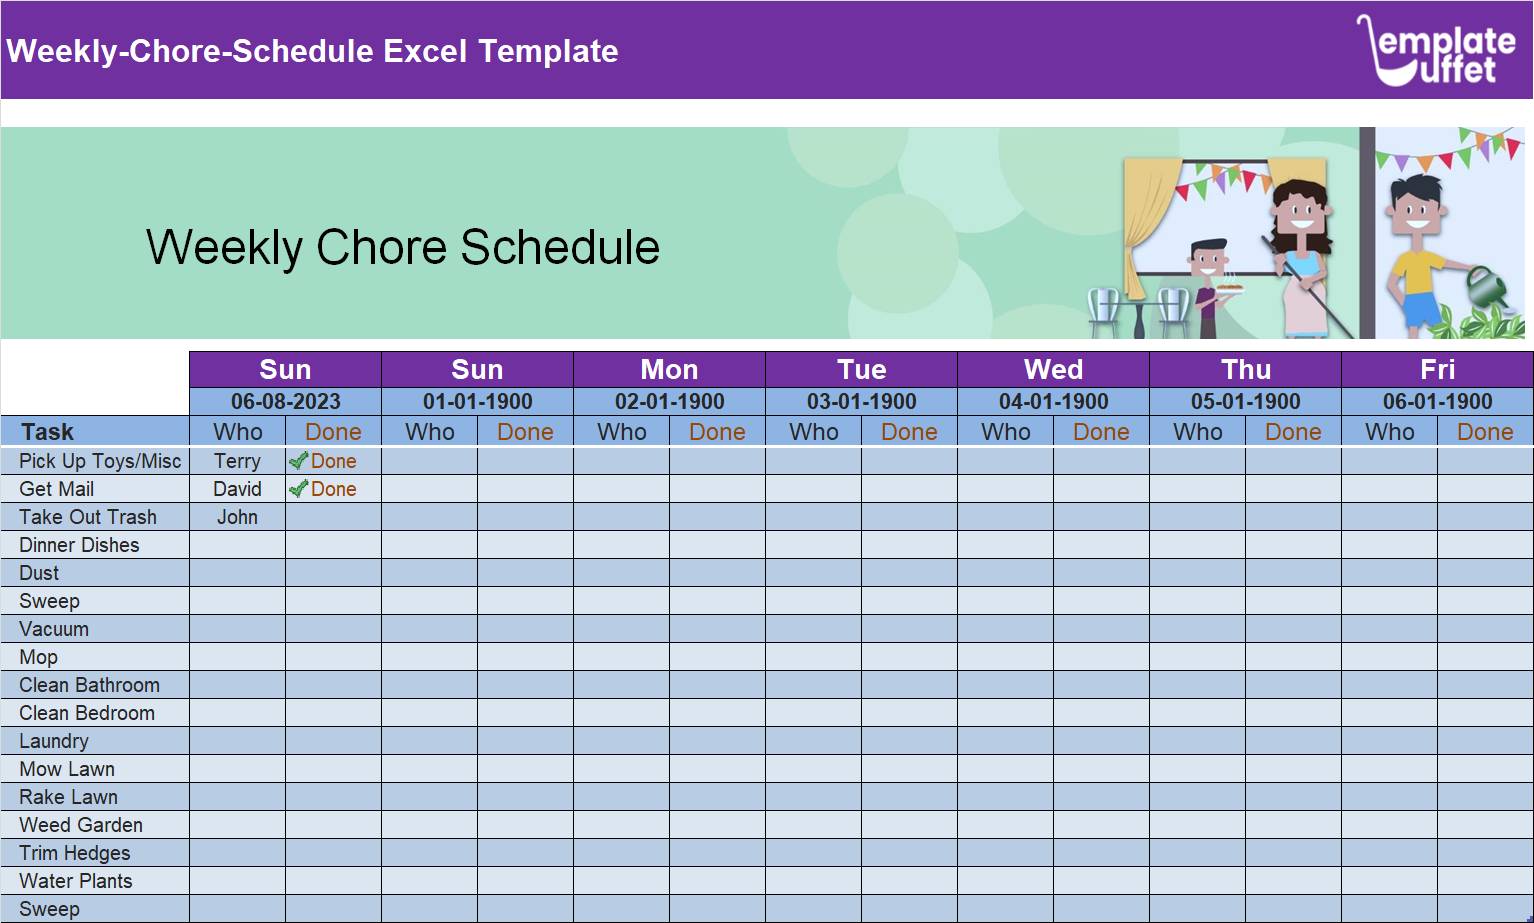
Task: Click the 'Clean Bathroom' task cell
Action: tap(95, 685)
